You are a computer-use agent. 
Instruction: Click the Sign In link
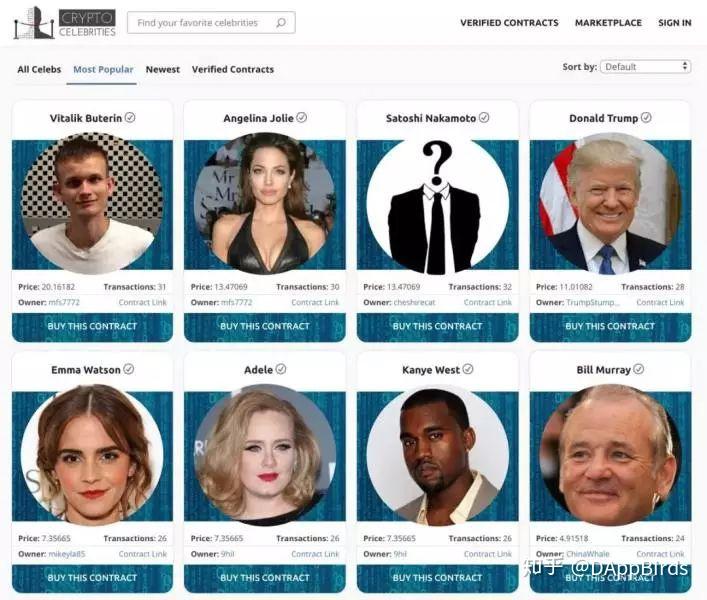[675, 23]
